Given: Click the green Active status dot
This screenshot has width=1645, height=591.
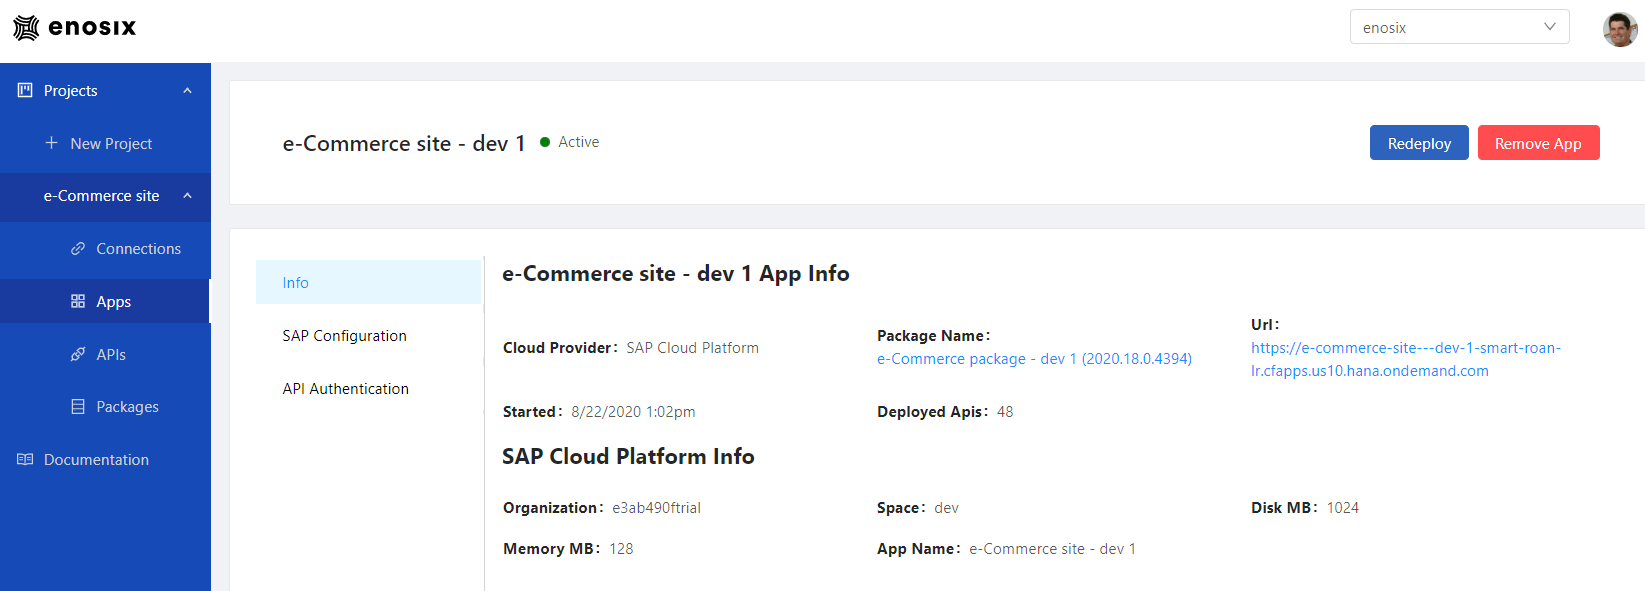Looking at the screenshot, I should [545, 142].
